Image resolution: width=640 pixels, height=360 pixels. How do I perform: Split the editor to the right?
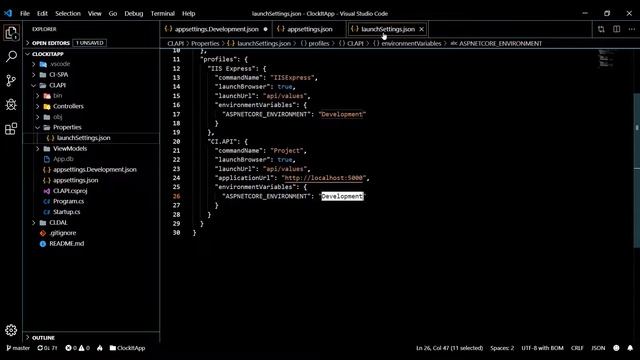click(616, 29)
